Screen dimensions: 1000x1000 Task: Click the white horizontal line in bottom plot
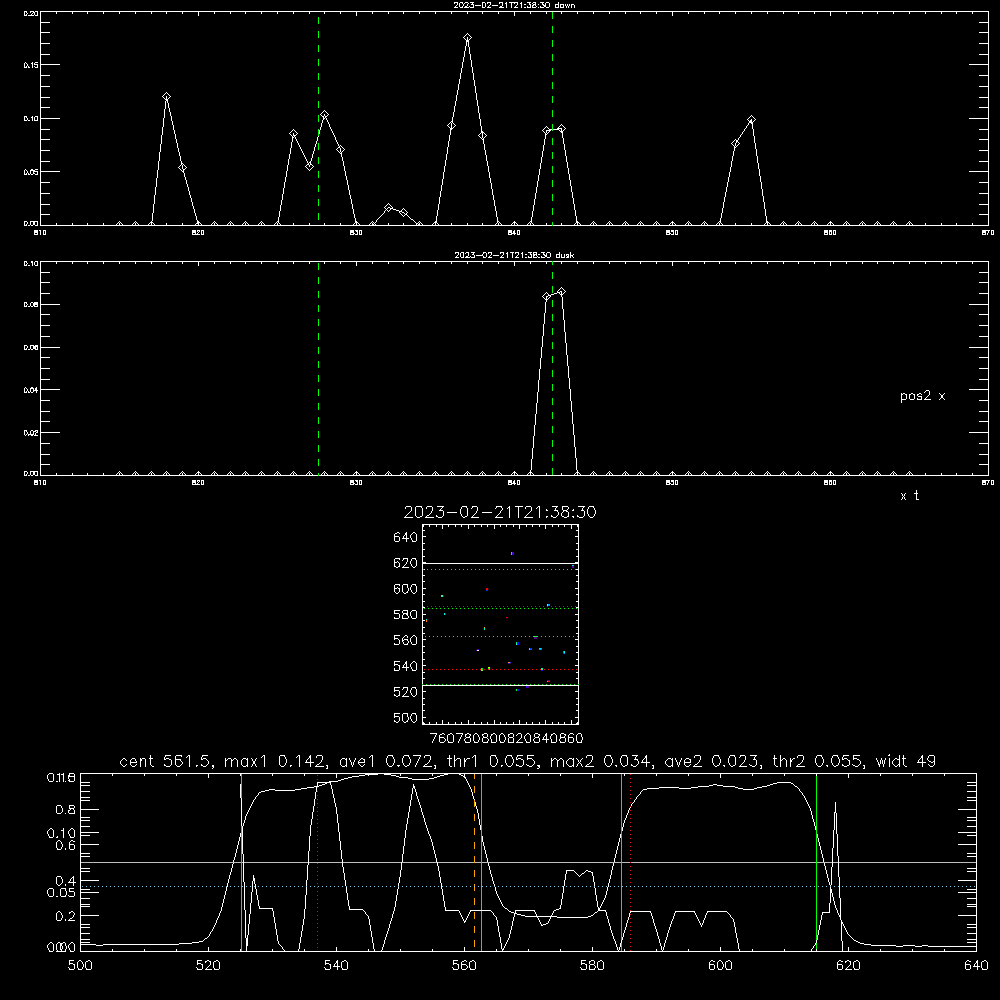coord(528,862)
